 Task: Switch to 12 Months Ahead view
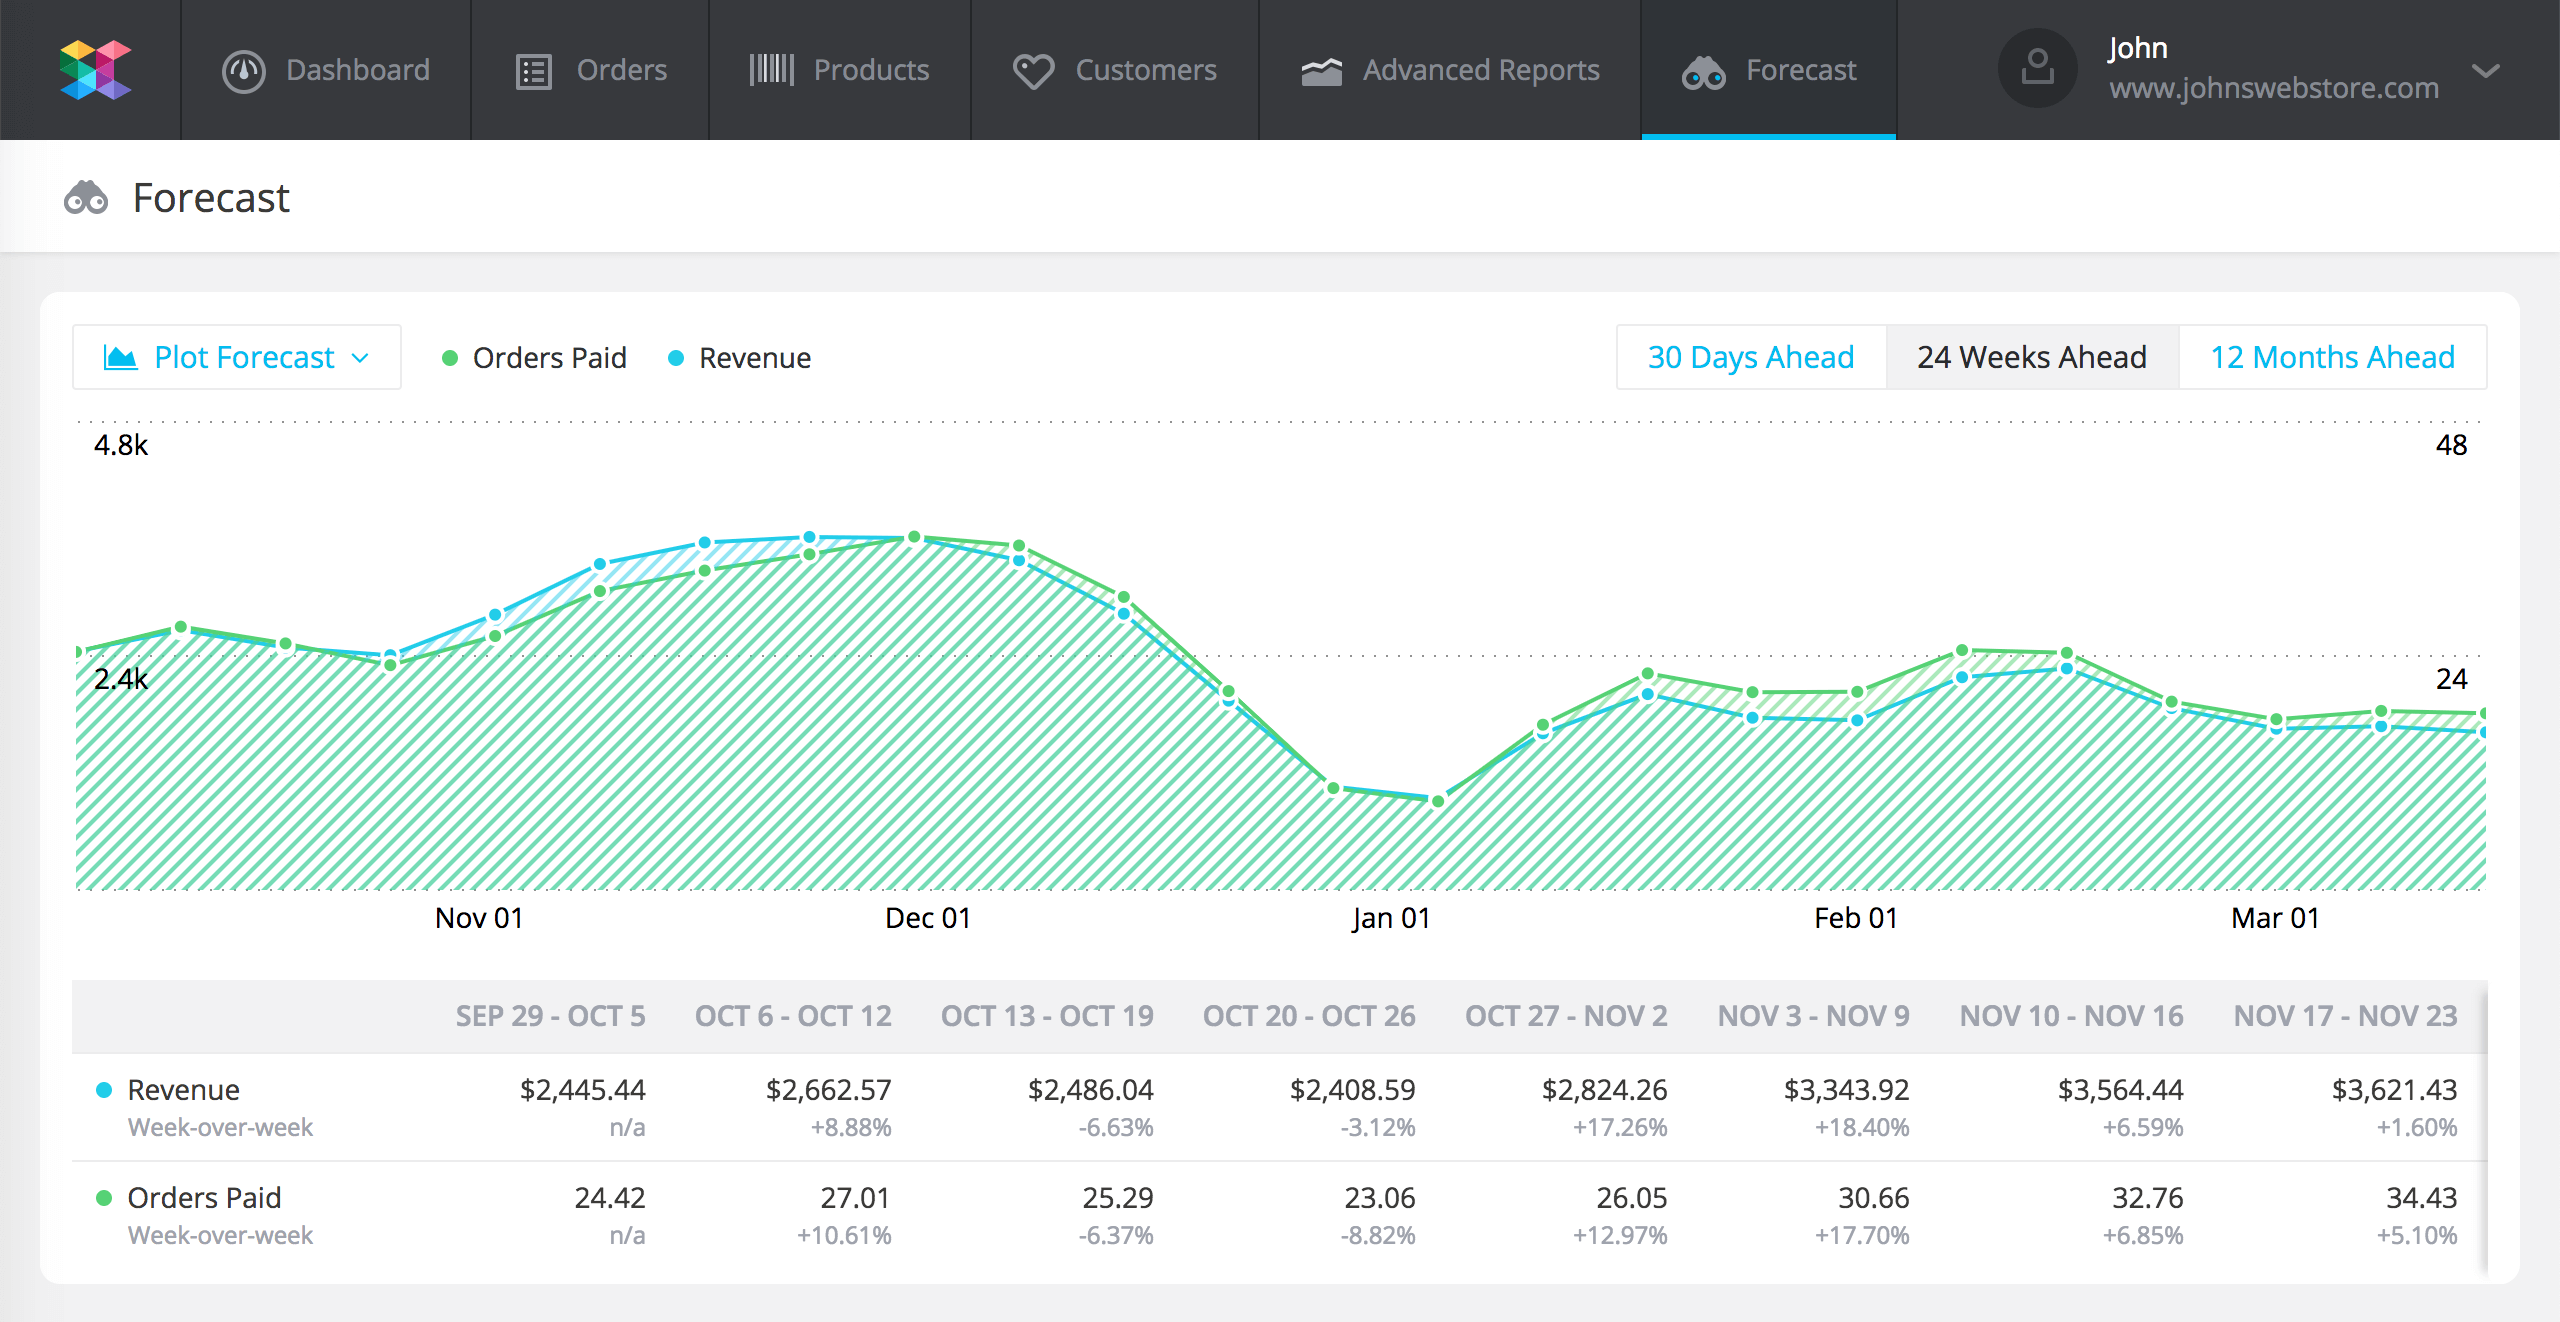[2333, 357]
